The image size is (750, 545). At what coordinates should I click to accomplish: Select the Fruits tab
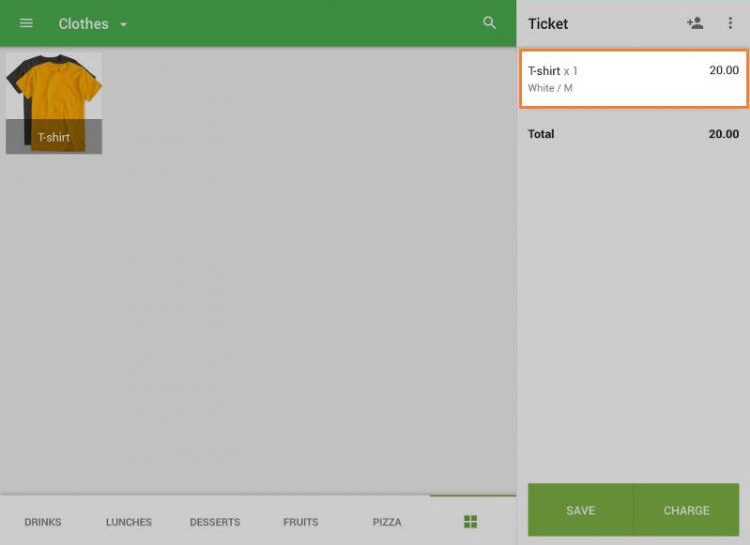(300, 522)
